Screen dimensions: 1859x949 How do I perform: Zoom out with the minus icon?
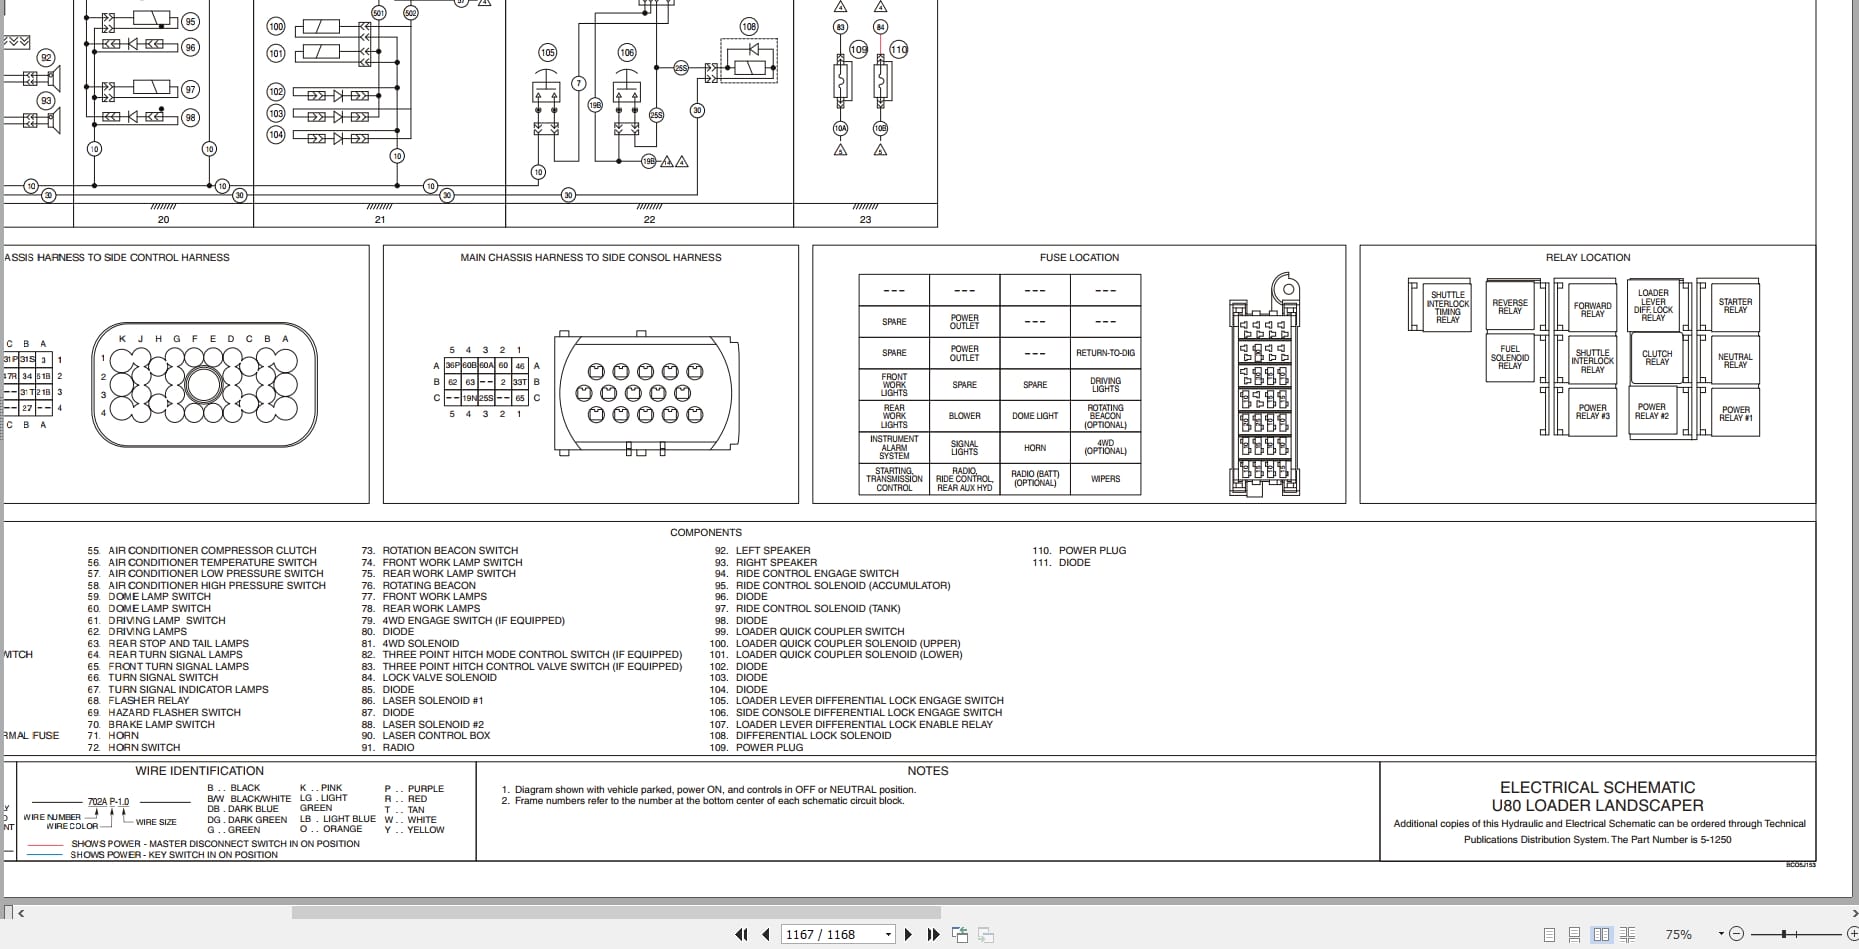tap(1736, 934)
